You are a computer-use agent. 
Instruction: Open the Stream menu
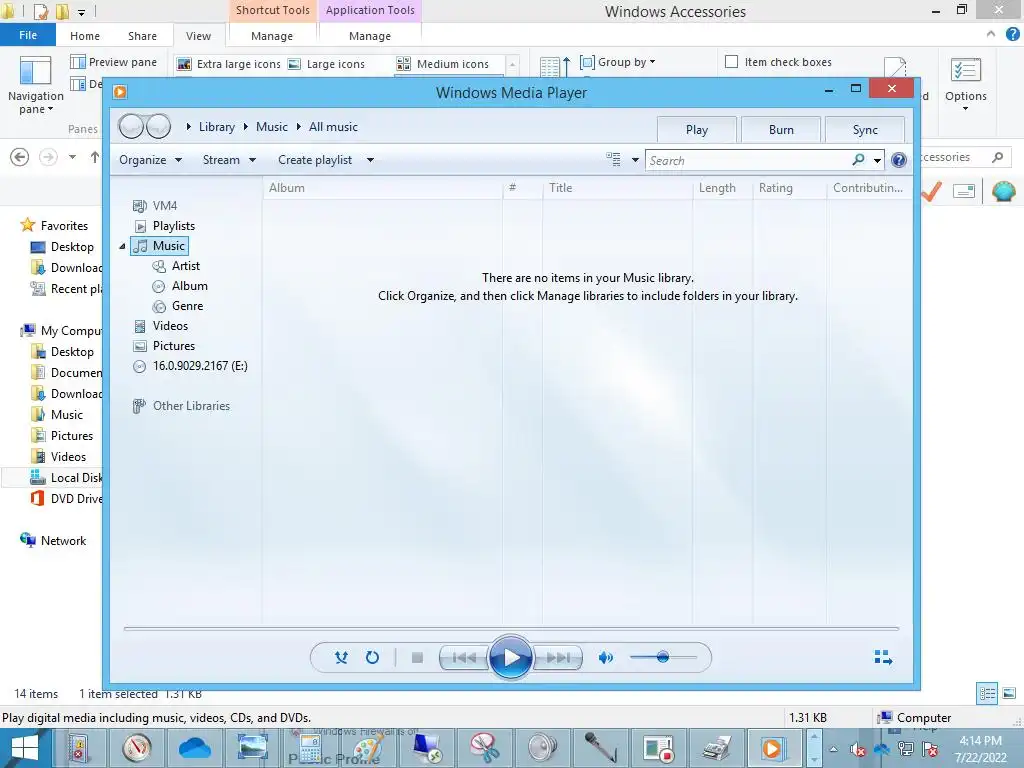point(229,160)
